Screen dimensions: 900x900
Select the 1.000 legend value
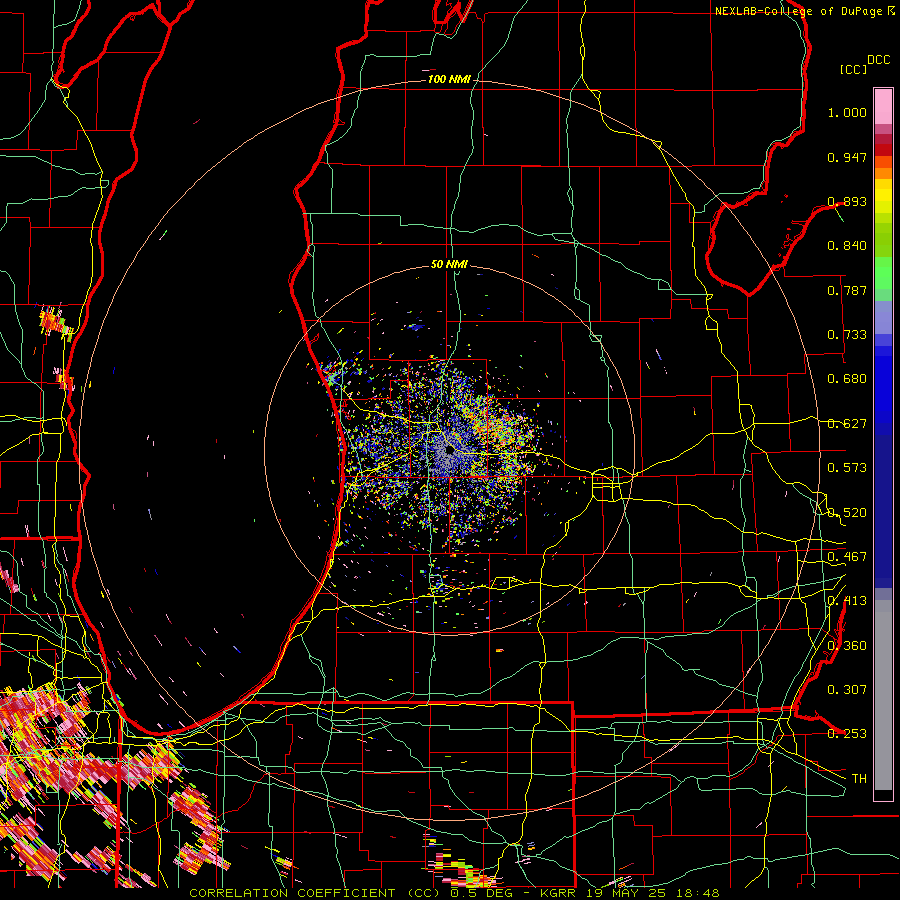pyautogui.click(x=847, y=112)
